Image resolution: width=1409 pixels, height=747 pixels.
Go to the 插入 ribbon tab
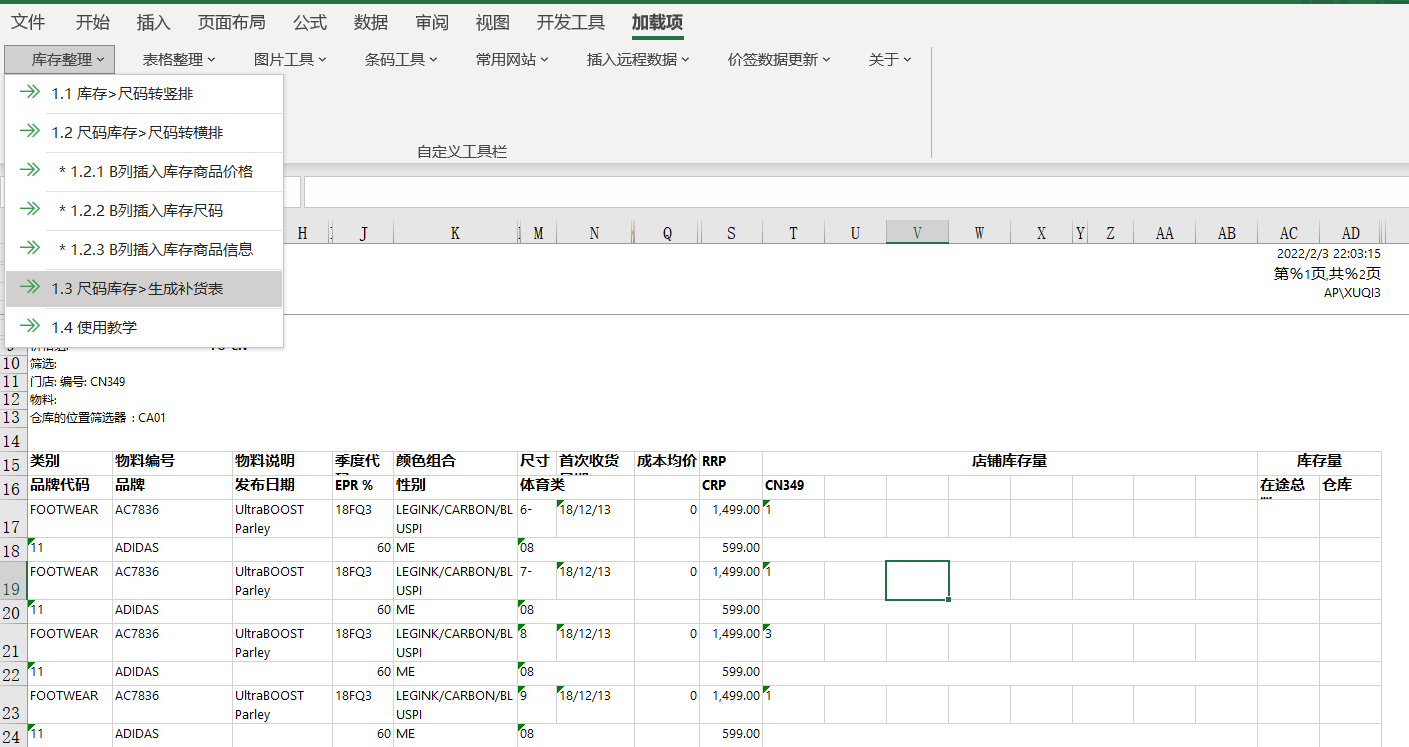(x=153, y=22)
